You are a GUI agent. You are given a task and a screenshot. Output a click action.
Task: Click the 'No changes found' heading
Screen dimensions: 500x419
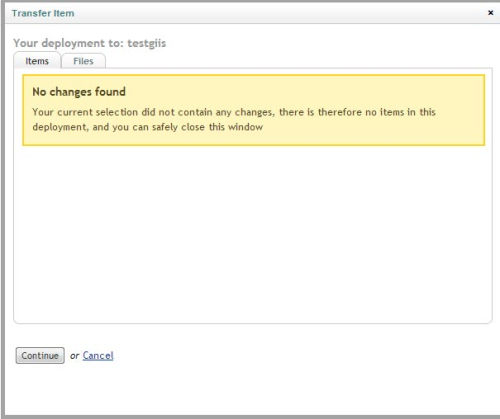point(79,92)
